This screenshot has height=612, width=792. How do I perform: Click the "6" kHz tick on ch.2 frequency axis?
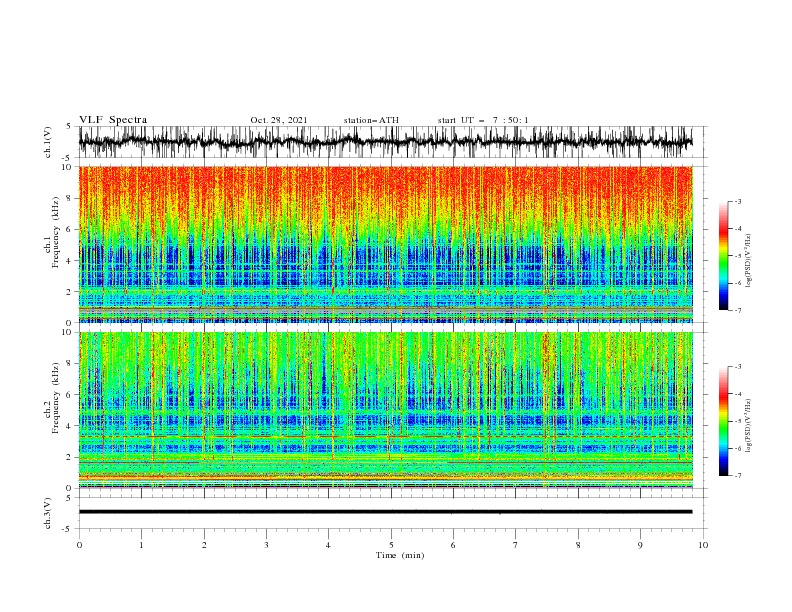69,395
